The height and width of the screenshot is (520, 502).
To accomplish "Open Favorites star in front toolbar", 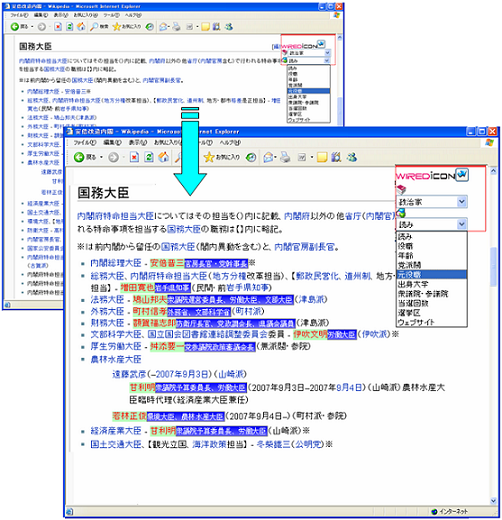I will point(209,157).
